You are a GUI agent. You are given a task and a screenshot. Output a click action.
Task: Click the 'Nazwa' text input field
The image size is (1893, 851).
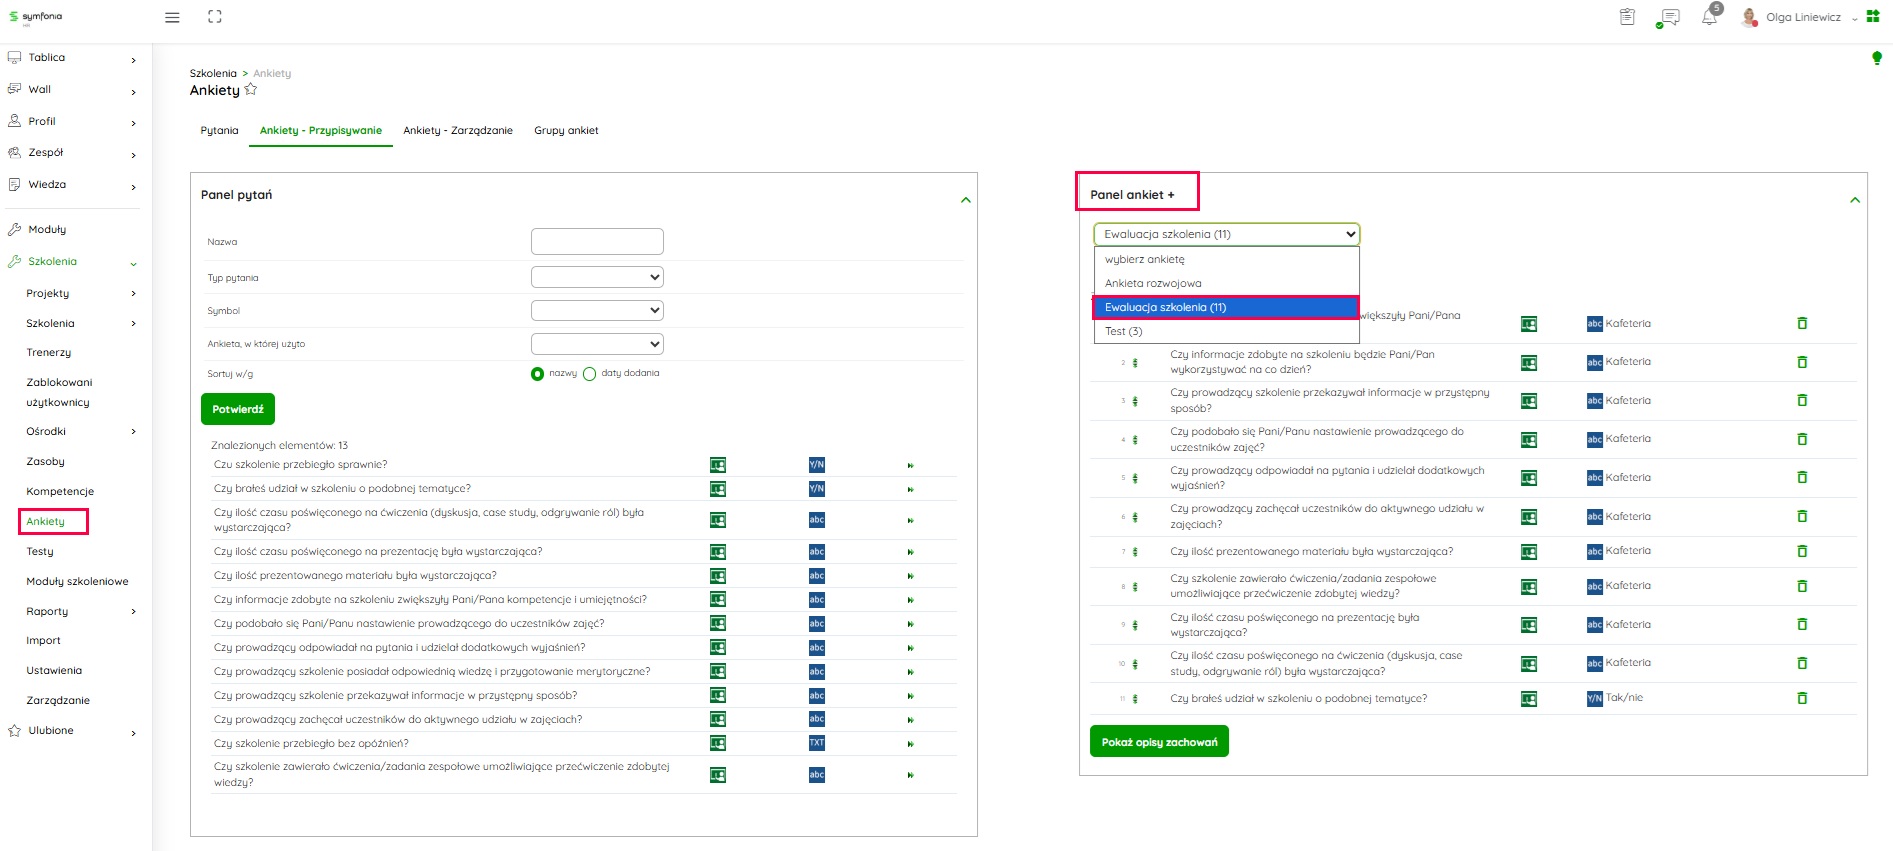(597, 241)
